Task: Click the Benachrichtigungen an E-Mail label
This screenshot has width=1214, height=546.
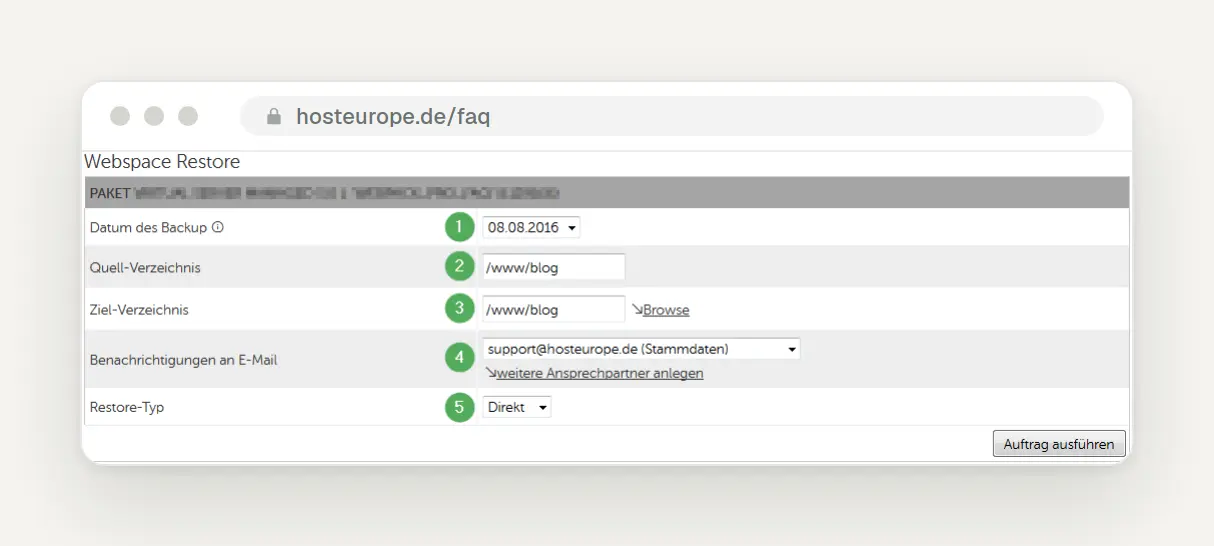Action: [x=183, y=359]
